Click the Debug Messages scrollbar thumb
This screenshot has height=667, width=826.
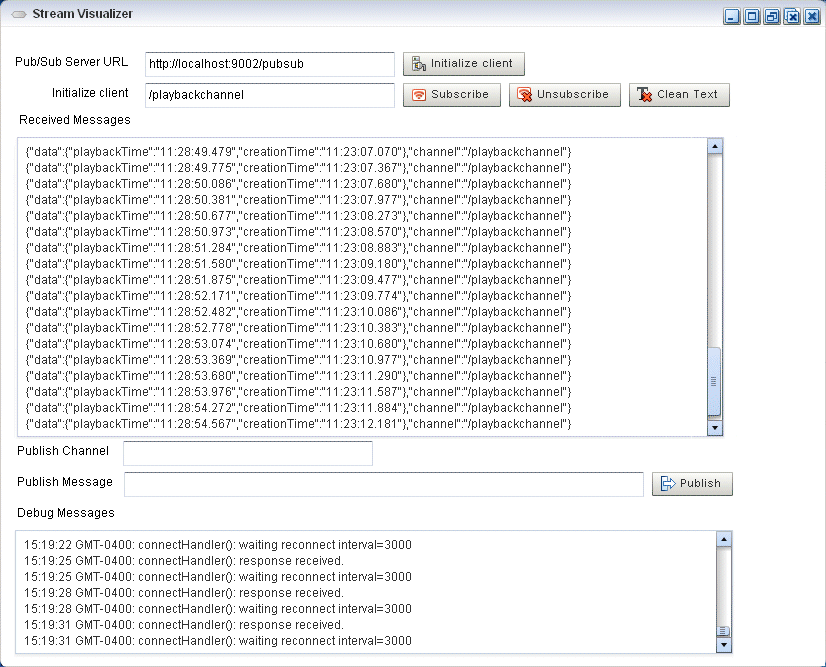pyautogui.click(x=724, y=631)
